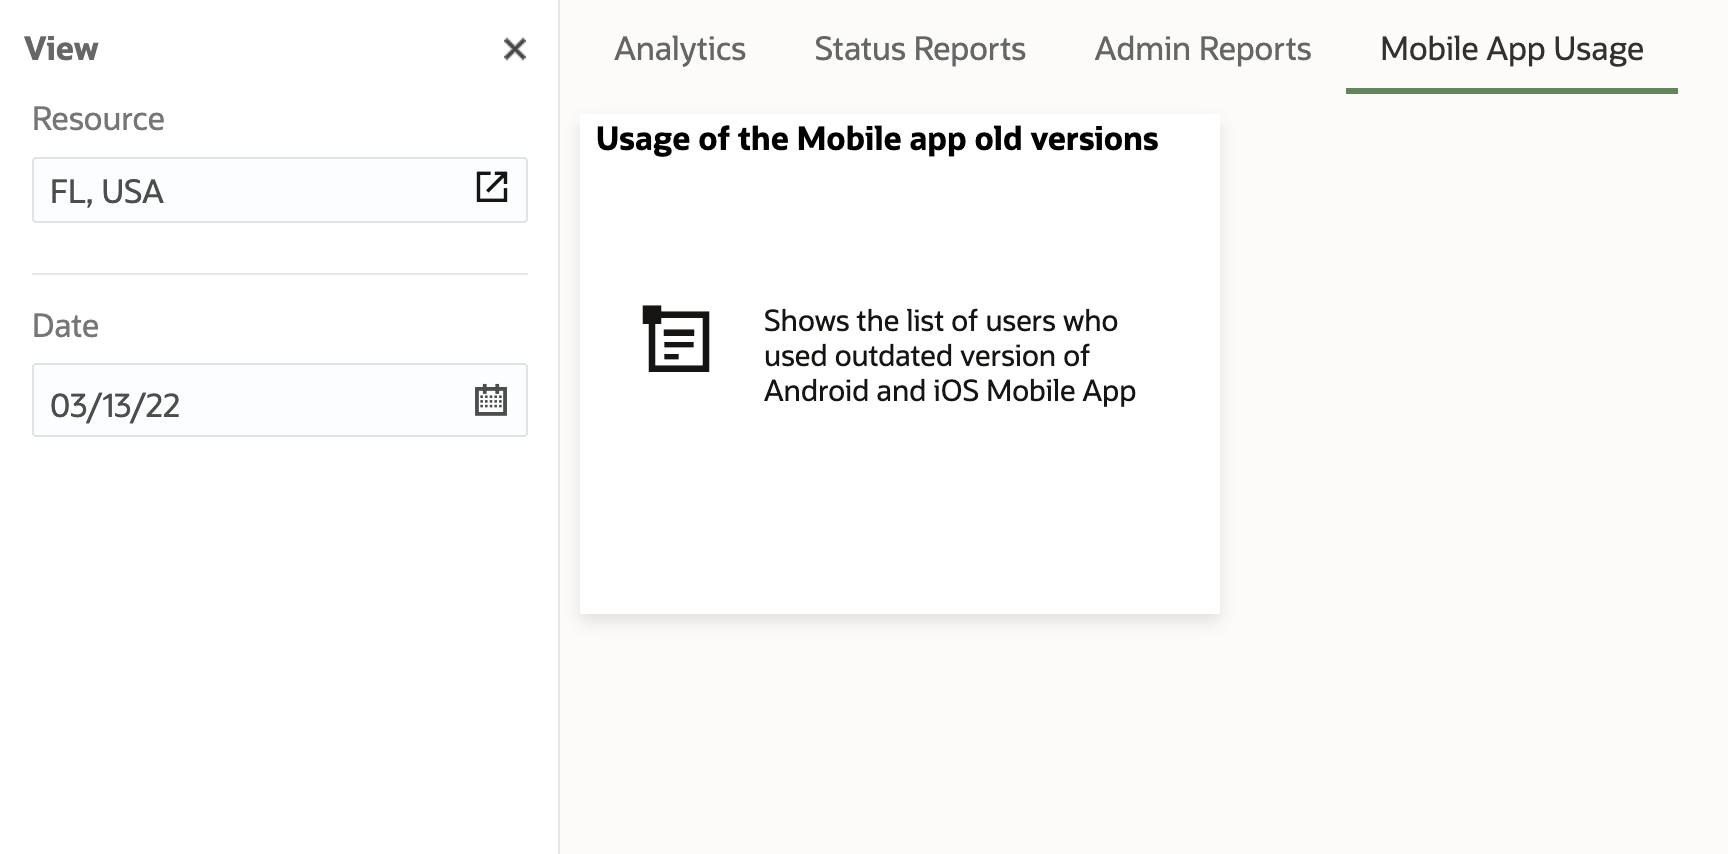Click the "View" panel heading
The image size is (1728, 854).
pos(61,49)
